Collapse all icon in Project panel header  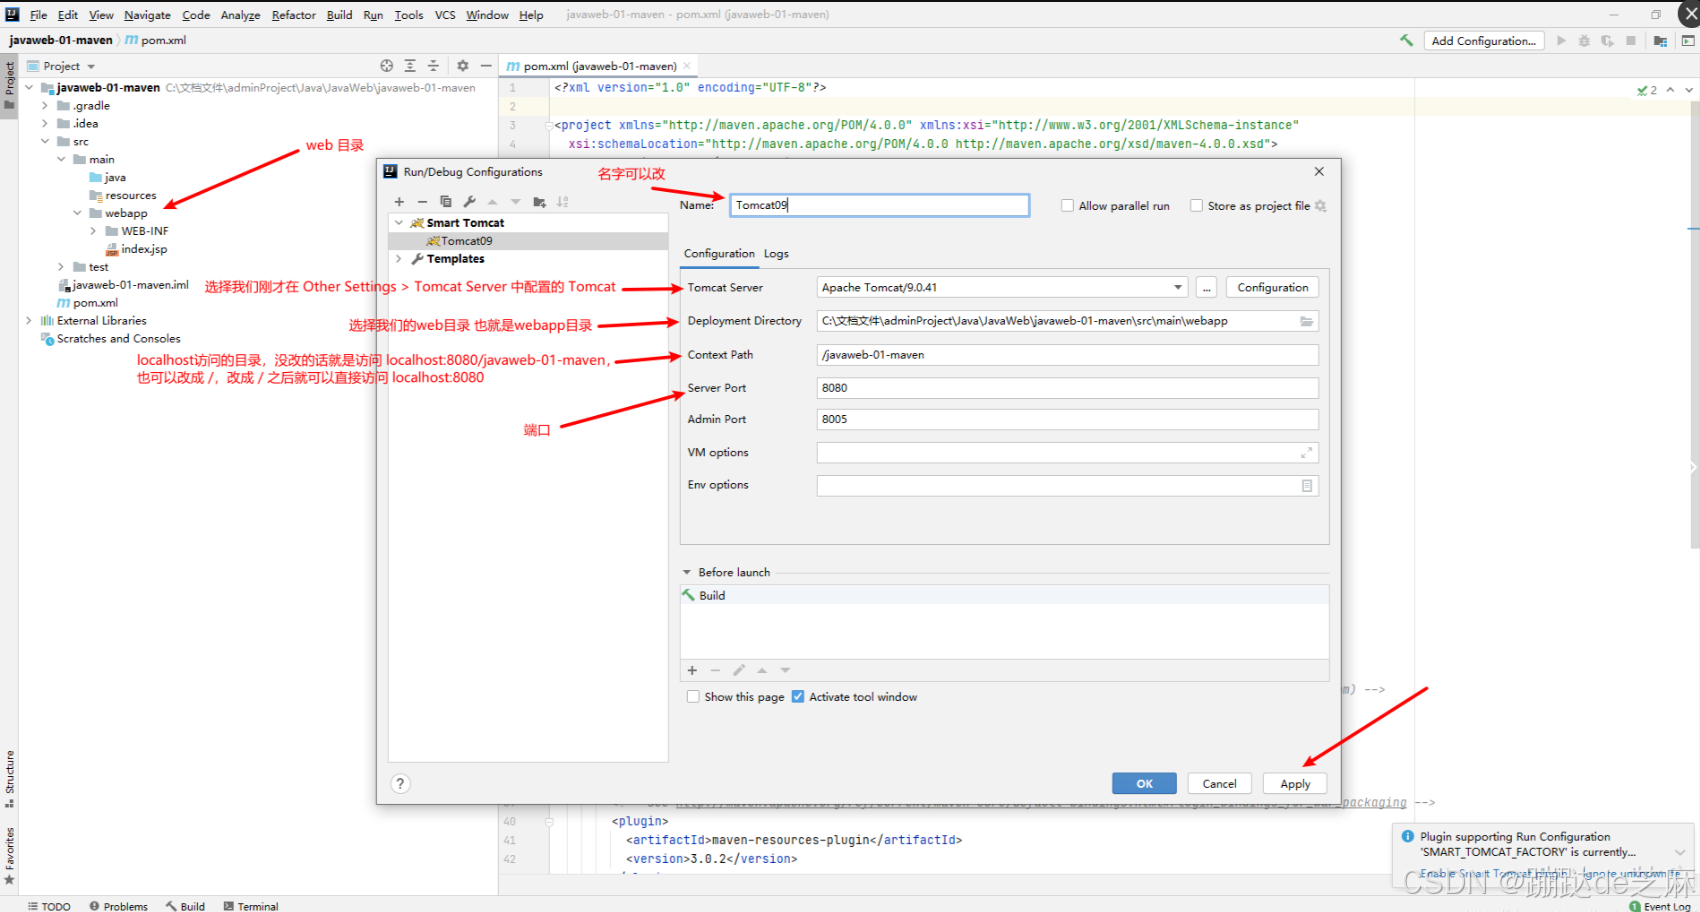pyautogui.click(x=433, y=66)
